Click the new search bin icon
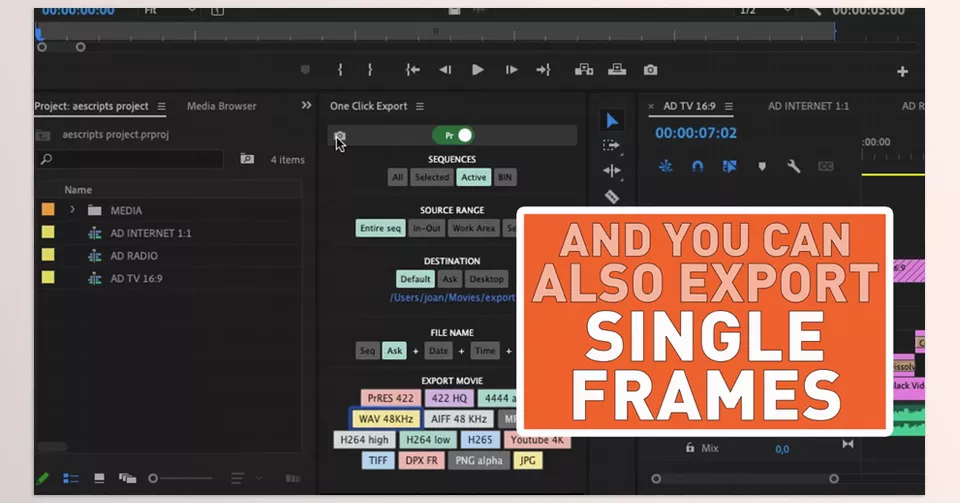Screen dimensions: 960x503 (247, 159)
